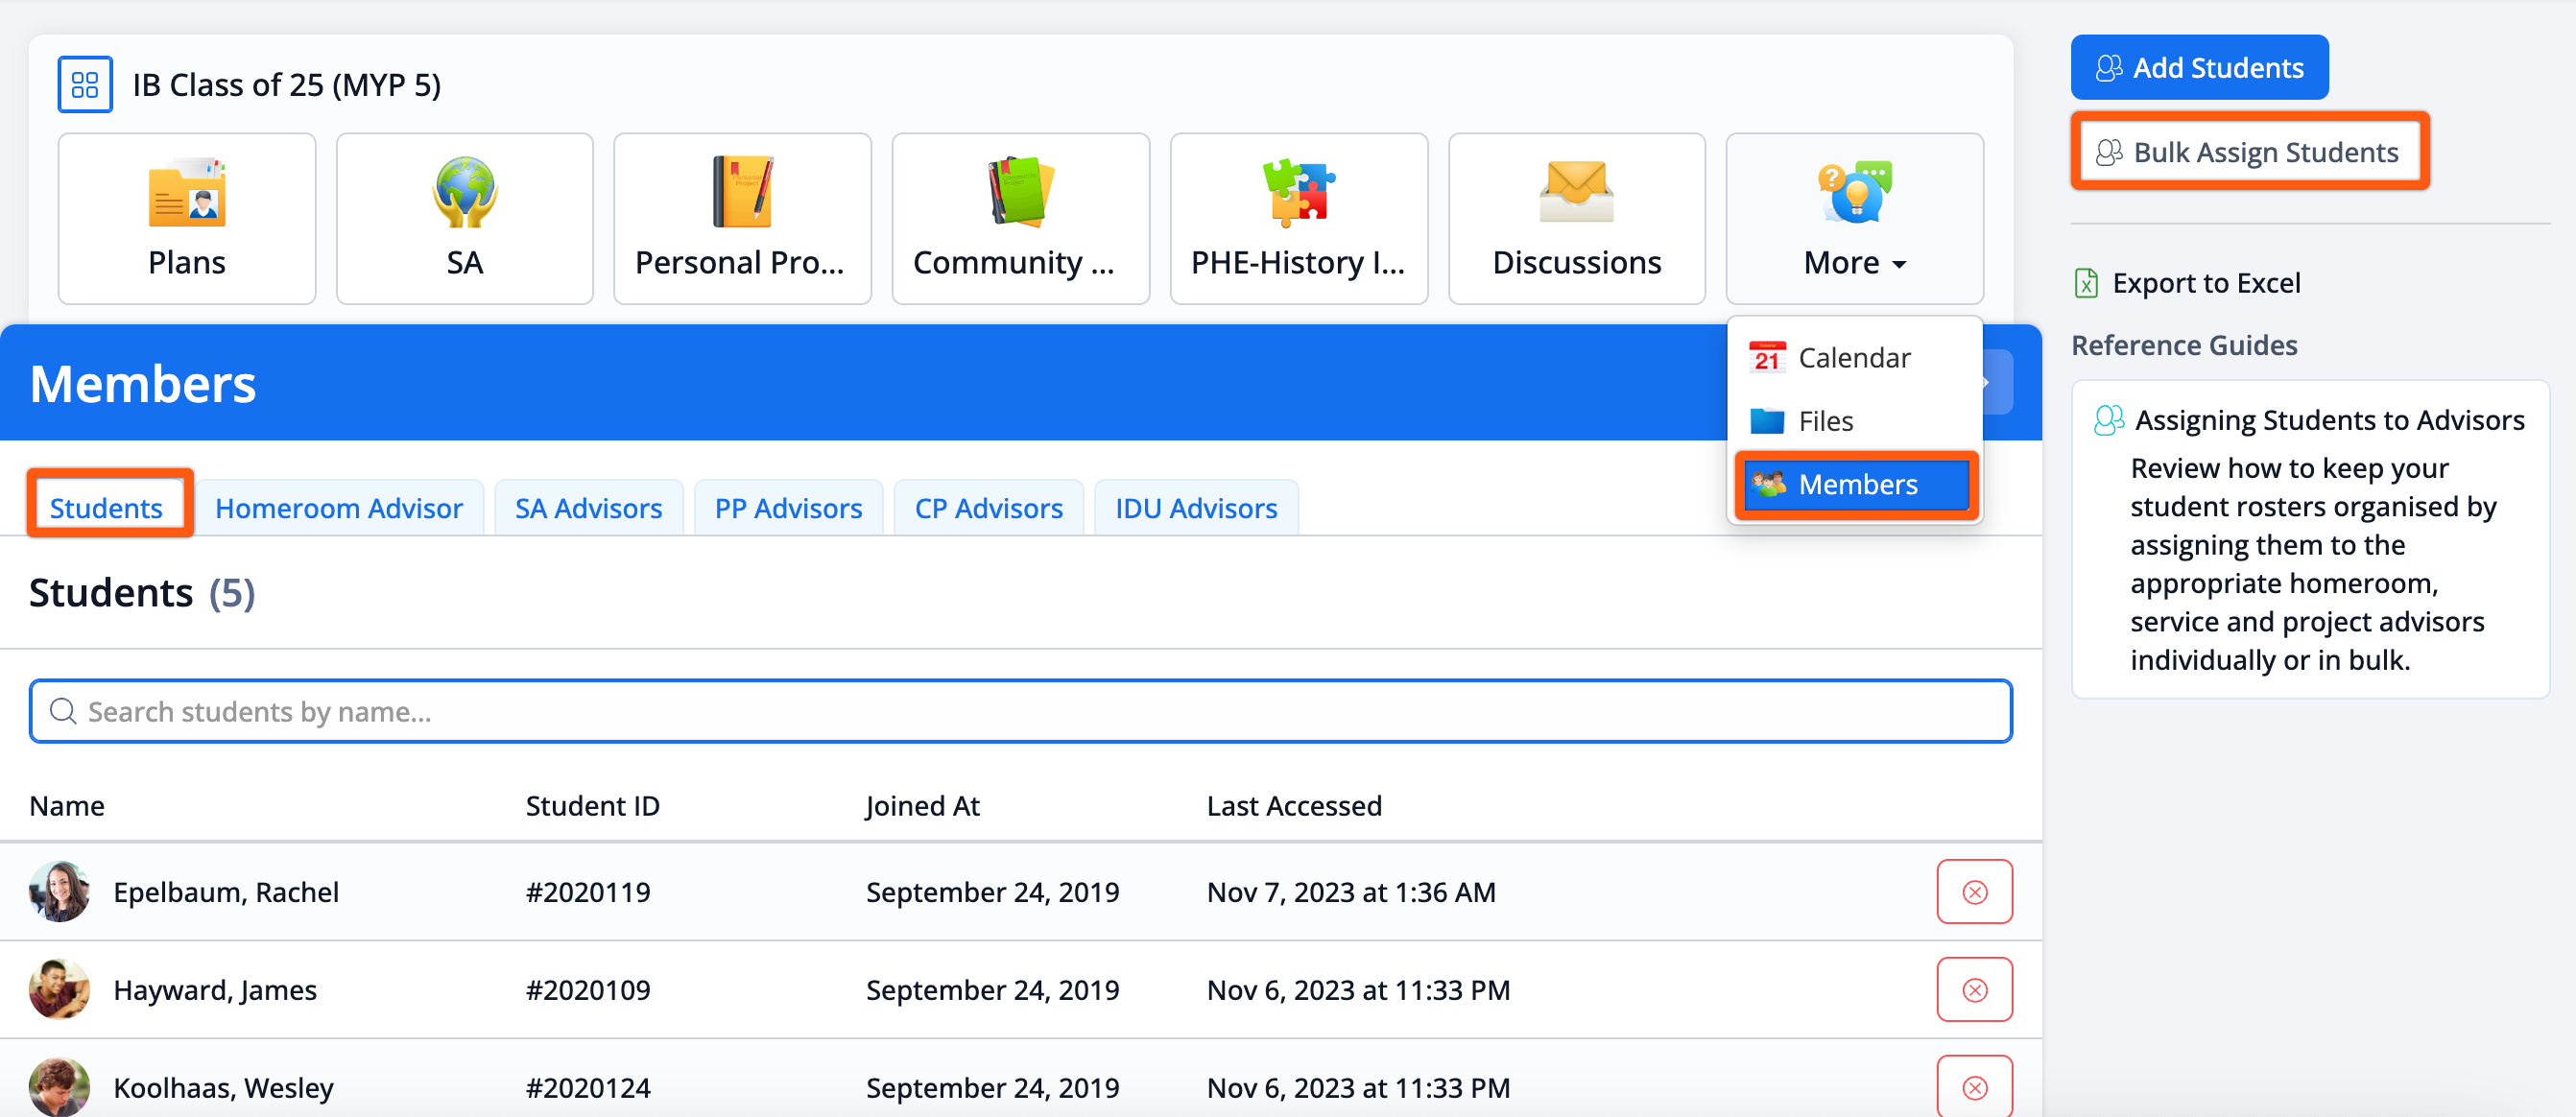Image resolution: width=2576 pixels, height=1117 pixels.
Task: Click the Name column header
Action: point(67,806)
